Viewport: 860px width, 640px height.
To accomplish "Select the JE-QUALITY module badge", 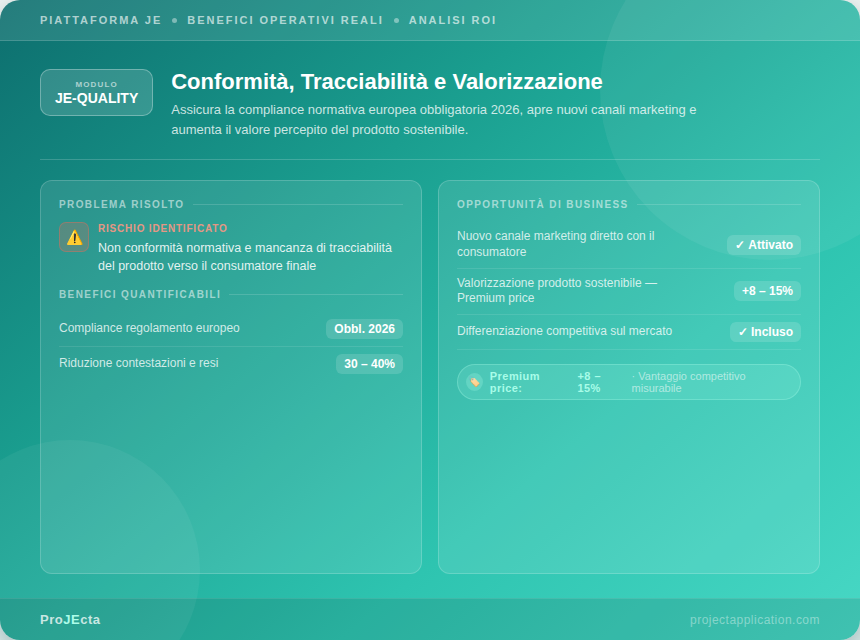I will point(96,92).
